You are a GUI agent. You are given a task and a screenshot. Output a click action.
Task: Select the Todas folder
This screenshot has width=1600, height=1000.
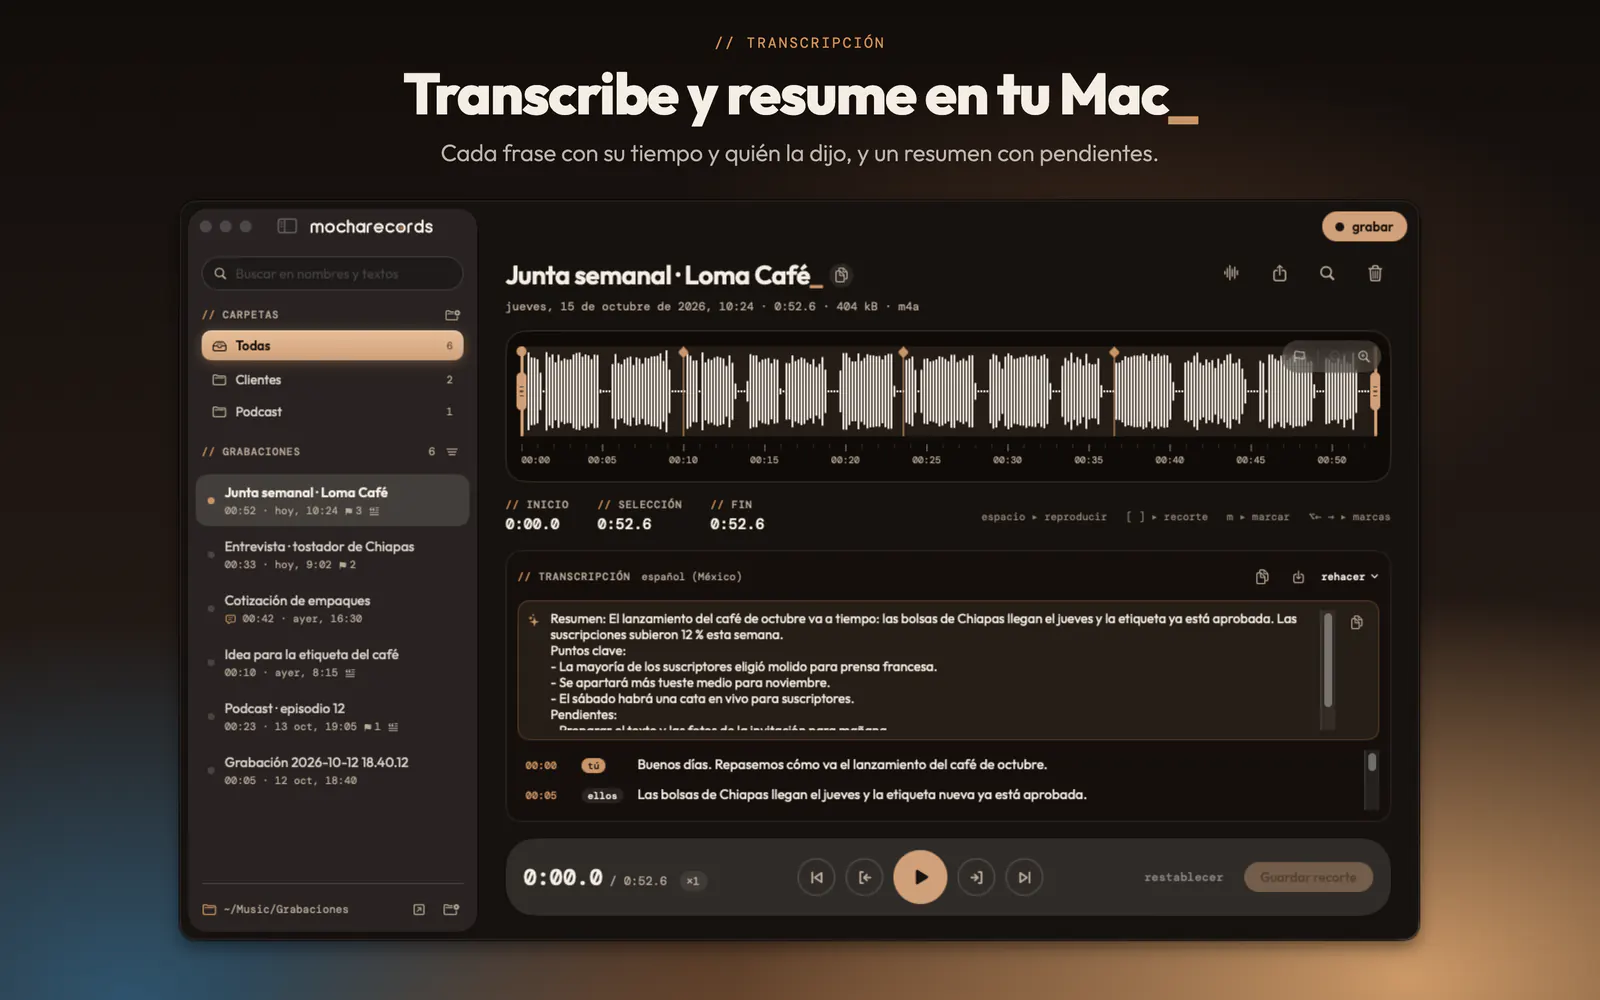pos(332,346)
